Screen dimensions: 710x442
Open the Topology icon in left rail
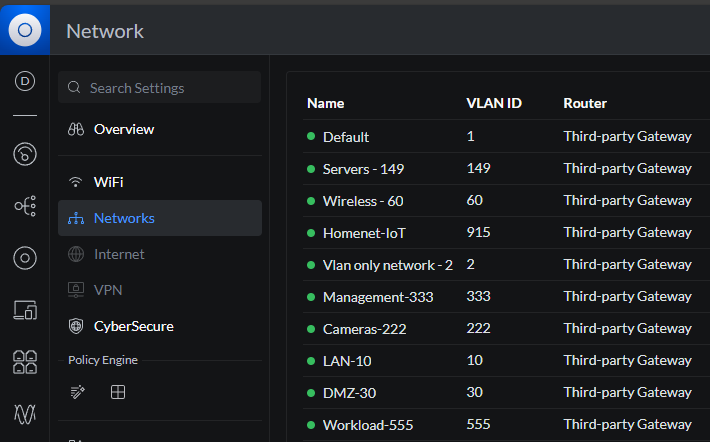25,206
